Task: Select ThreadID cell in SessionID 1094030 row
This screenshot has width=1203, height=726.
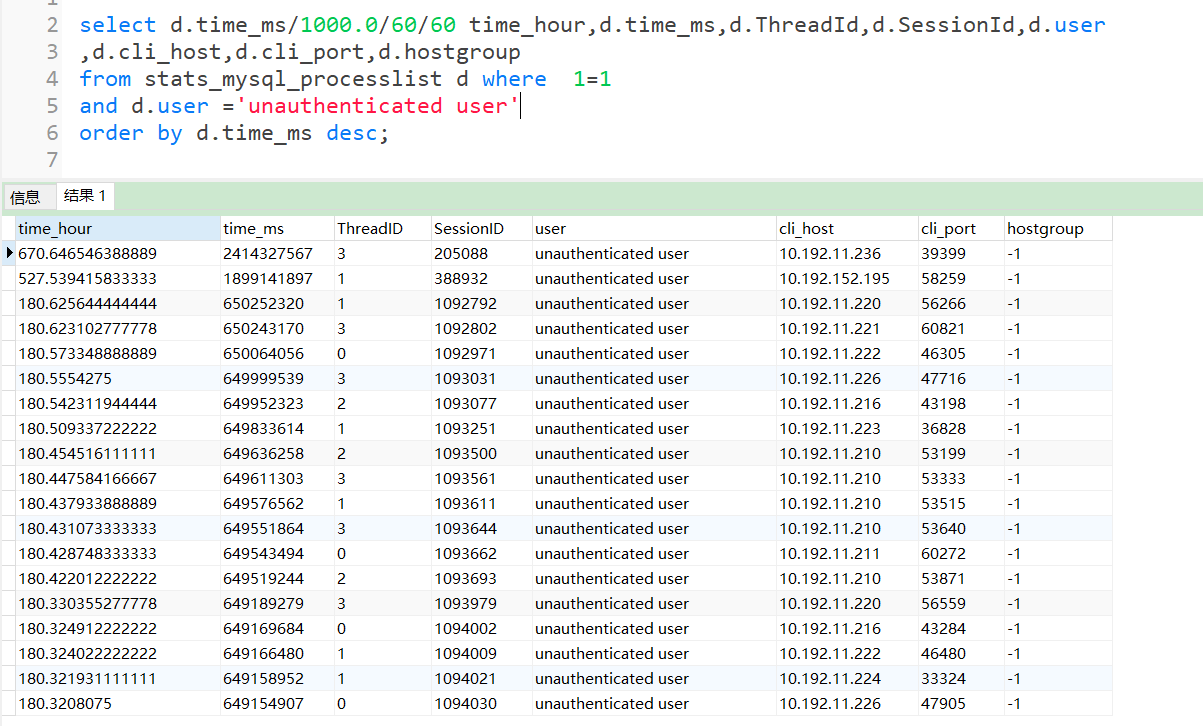Action: coord(382,704)
